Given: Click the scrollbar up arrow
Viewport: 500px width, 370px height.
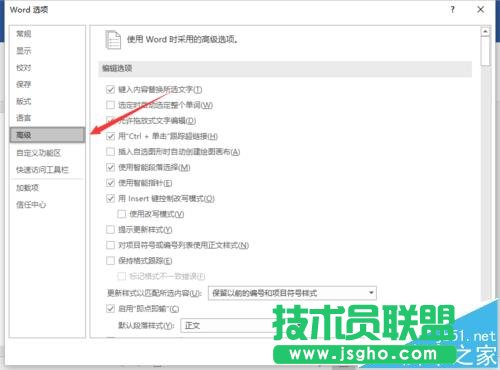Looking at the screenshot, I should click(x=485, y=32).
